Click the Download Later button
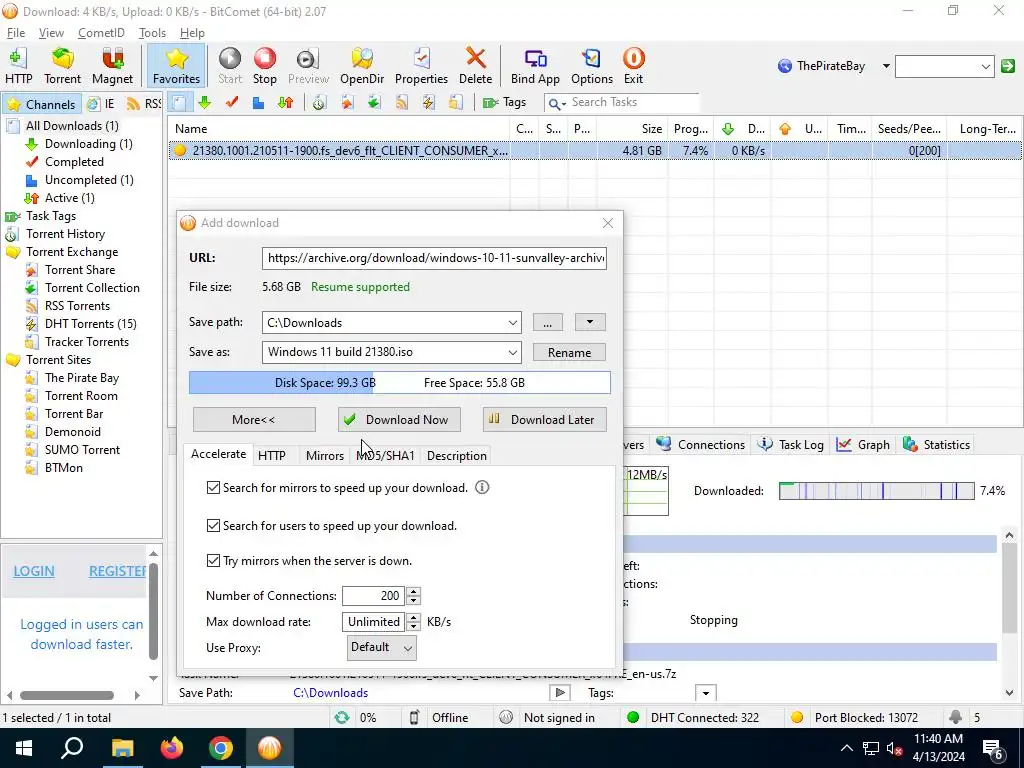The width and height of the screenshot is (1024, 768). (x=545, y=419)
